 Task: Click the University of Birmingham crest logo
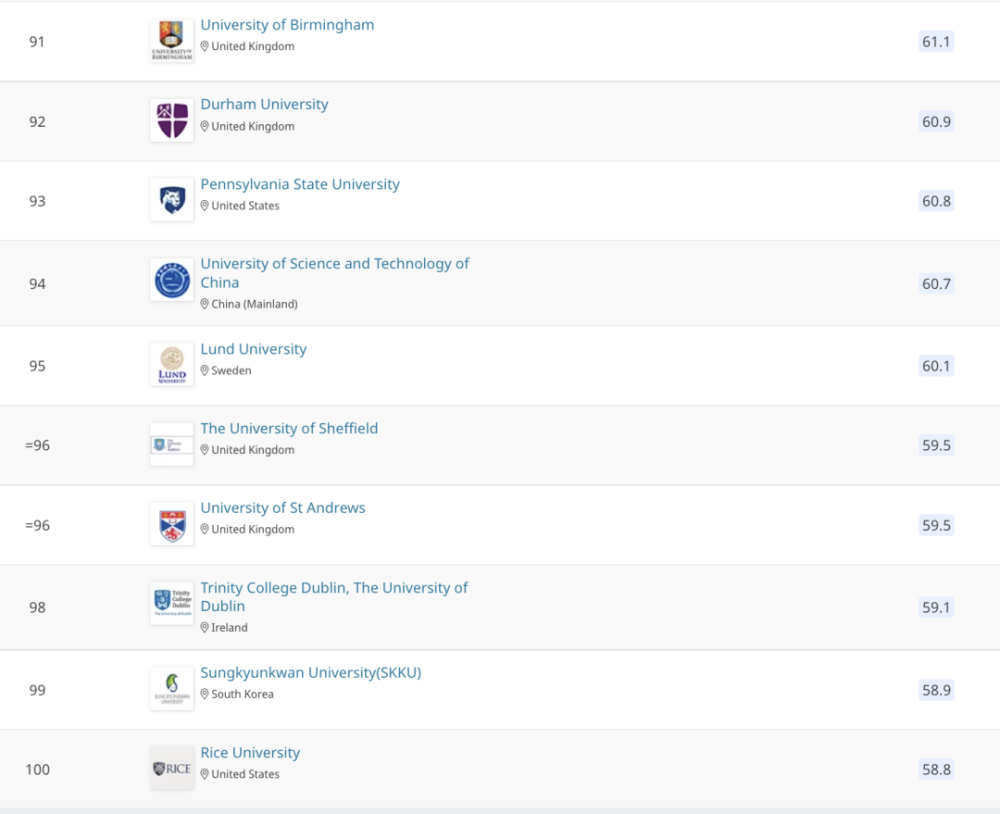point(172,41)
